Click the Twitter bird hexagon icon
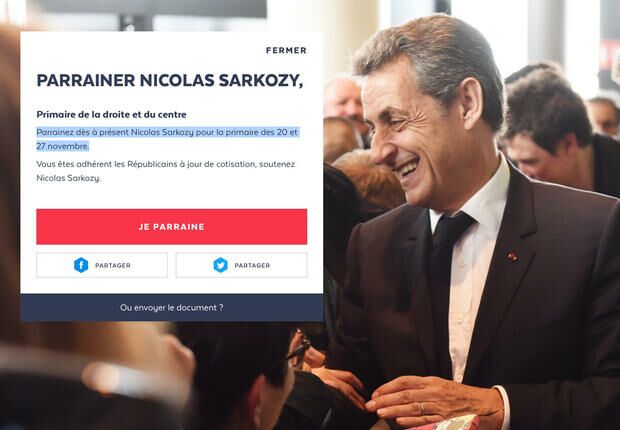 221,265
